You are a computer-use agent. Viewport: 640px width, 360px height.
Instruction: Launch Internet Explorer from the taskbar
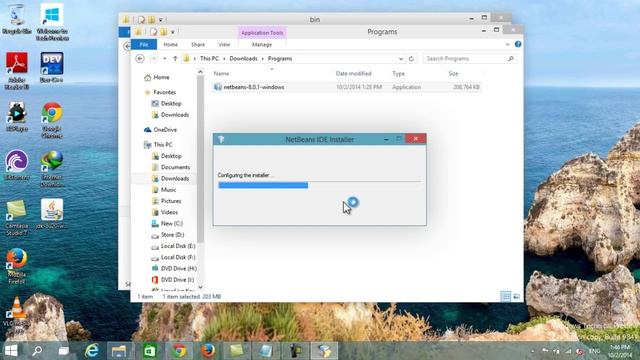pos(92,351)
